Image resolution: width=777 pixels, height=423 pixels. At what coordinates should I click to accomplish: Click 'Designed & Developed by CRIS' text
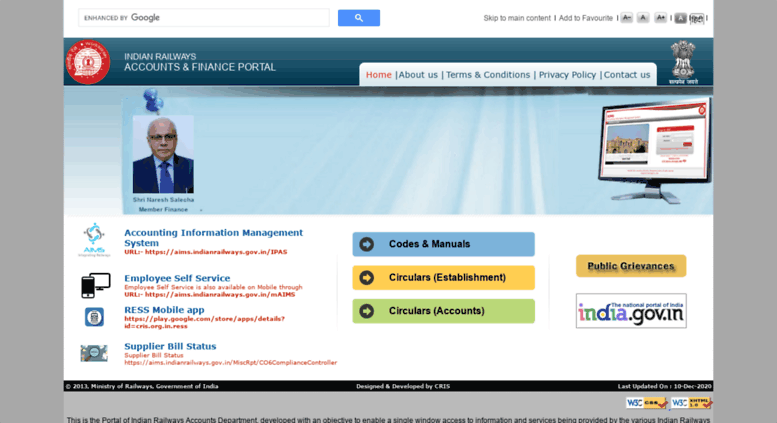click(x=403, y=386)
